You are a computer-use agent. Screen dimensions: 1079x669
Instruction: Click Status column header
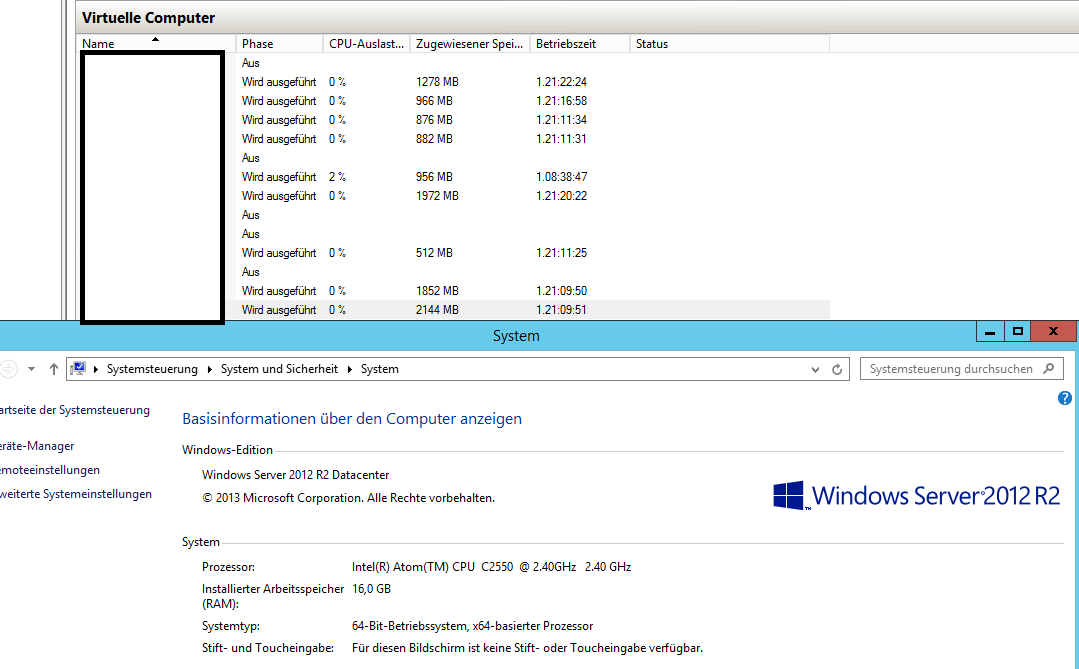(729, 43)
